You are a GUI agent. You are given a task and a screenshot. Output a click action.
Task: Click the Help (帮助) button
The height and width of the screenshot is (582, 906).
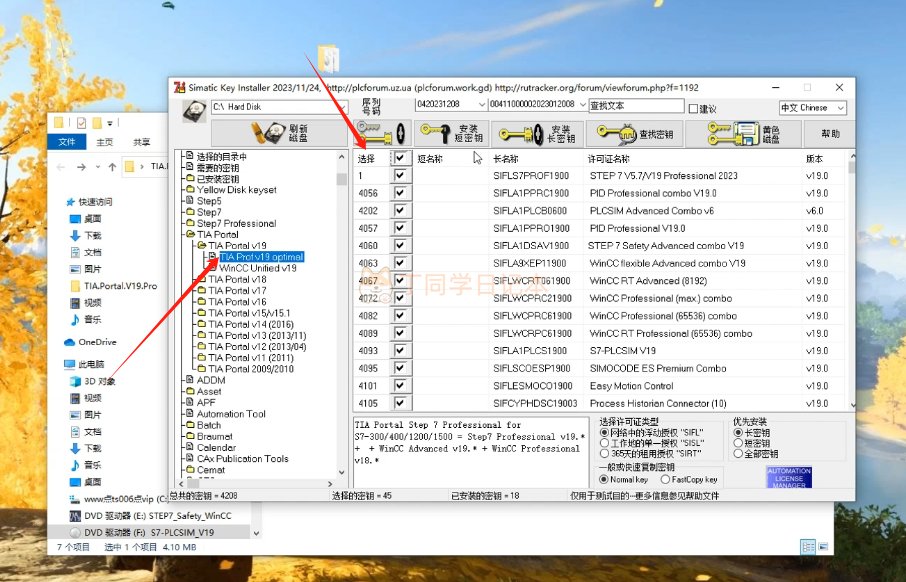click(x=830, y=133)
